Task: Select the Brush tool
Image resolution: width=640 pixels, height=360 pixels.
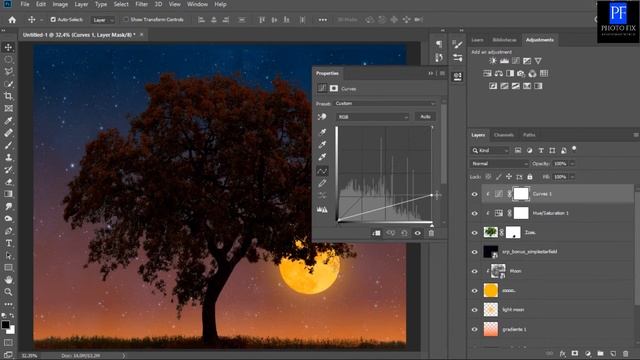Action: pyautogui.click(x=8, y=145)
